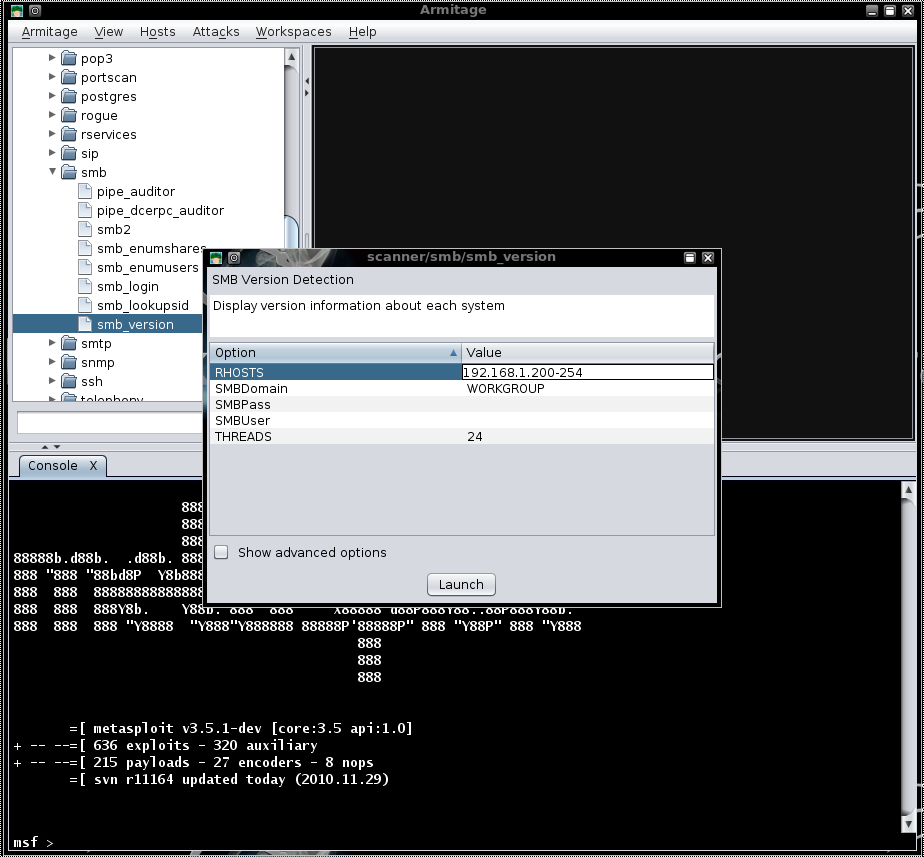Expand the sip tree node
This screenshot has width=924, height=857.
pos(52,153)
